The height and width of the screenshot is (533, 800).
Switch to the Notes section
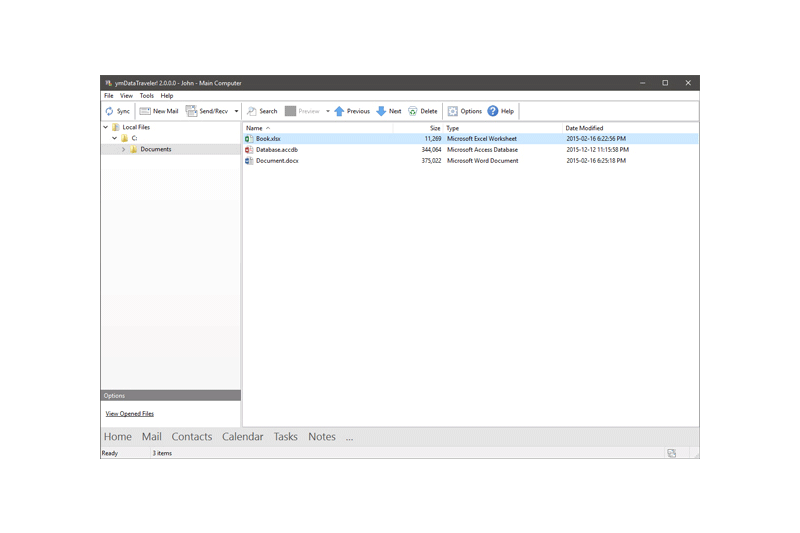[321, 437]
